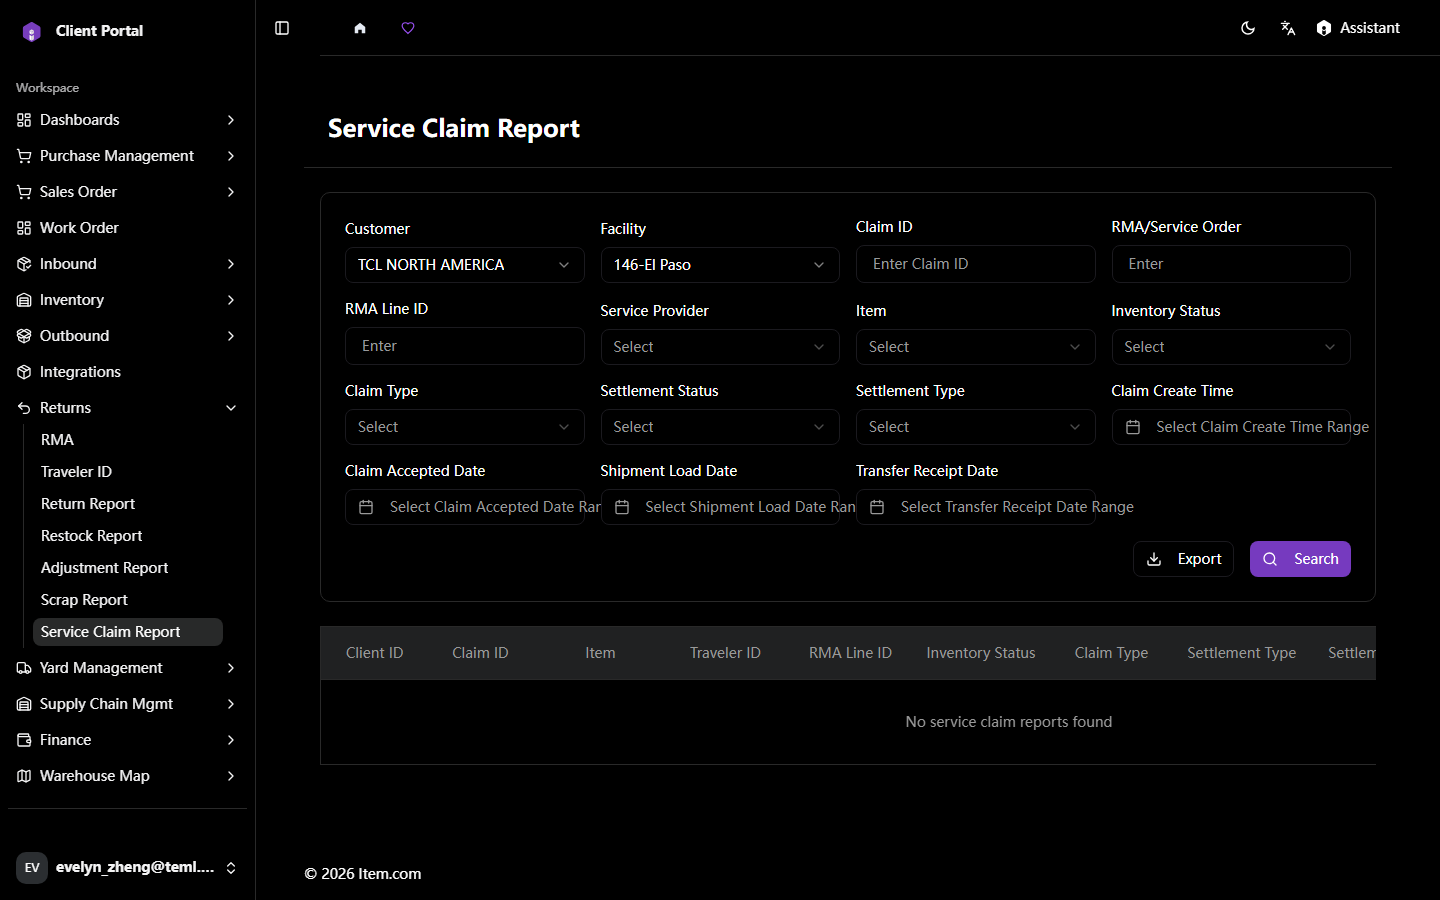
Task: Click the Inbound box icon
Action: (x=24, y=264)
